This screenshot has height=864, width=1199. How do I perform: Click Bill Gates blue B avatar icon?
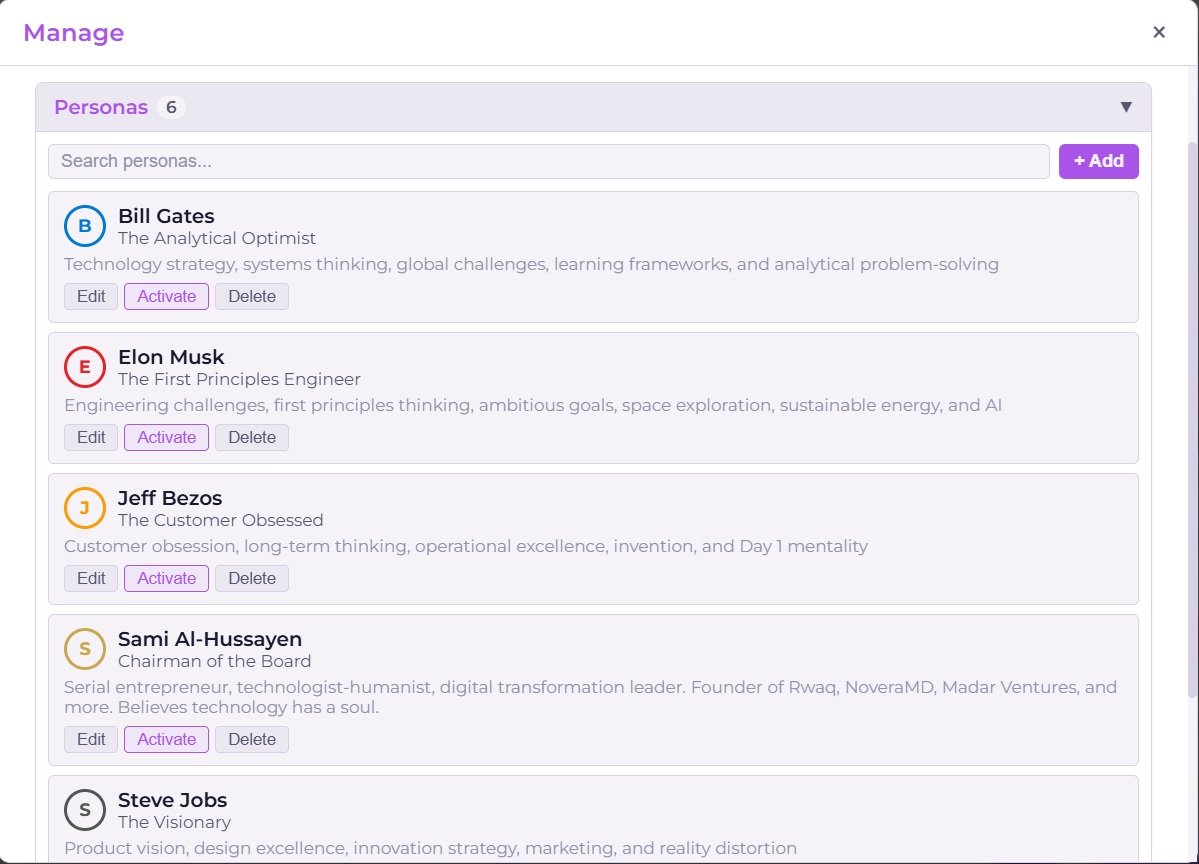(85, 226)
